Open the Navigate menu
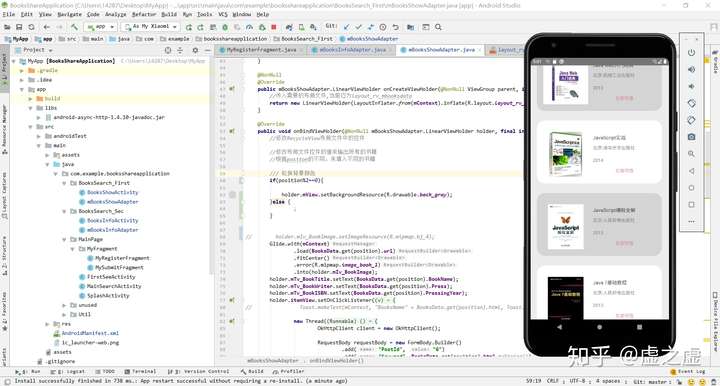Image resolution: width=720 pixels, height=386 pixels. [69, 15]
